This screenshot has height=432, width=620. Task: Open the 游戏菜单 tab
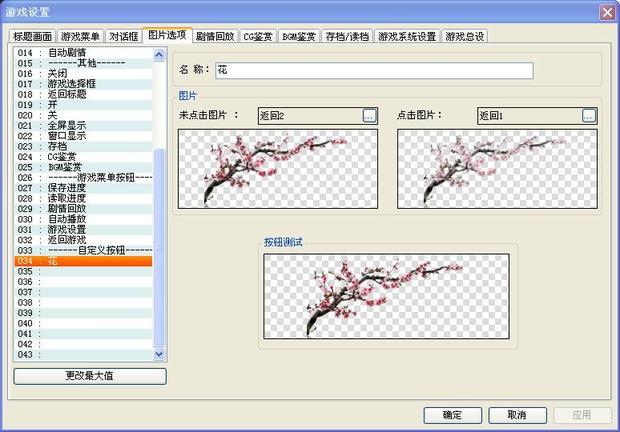[x=80, y=36]
